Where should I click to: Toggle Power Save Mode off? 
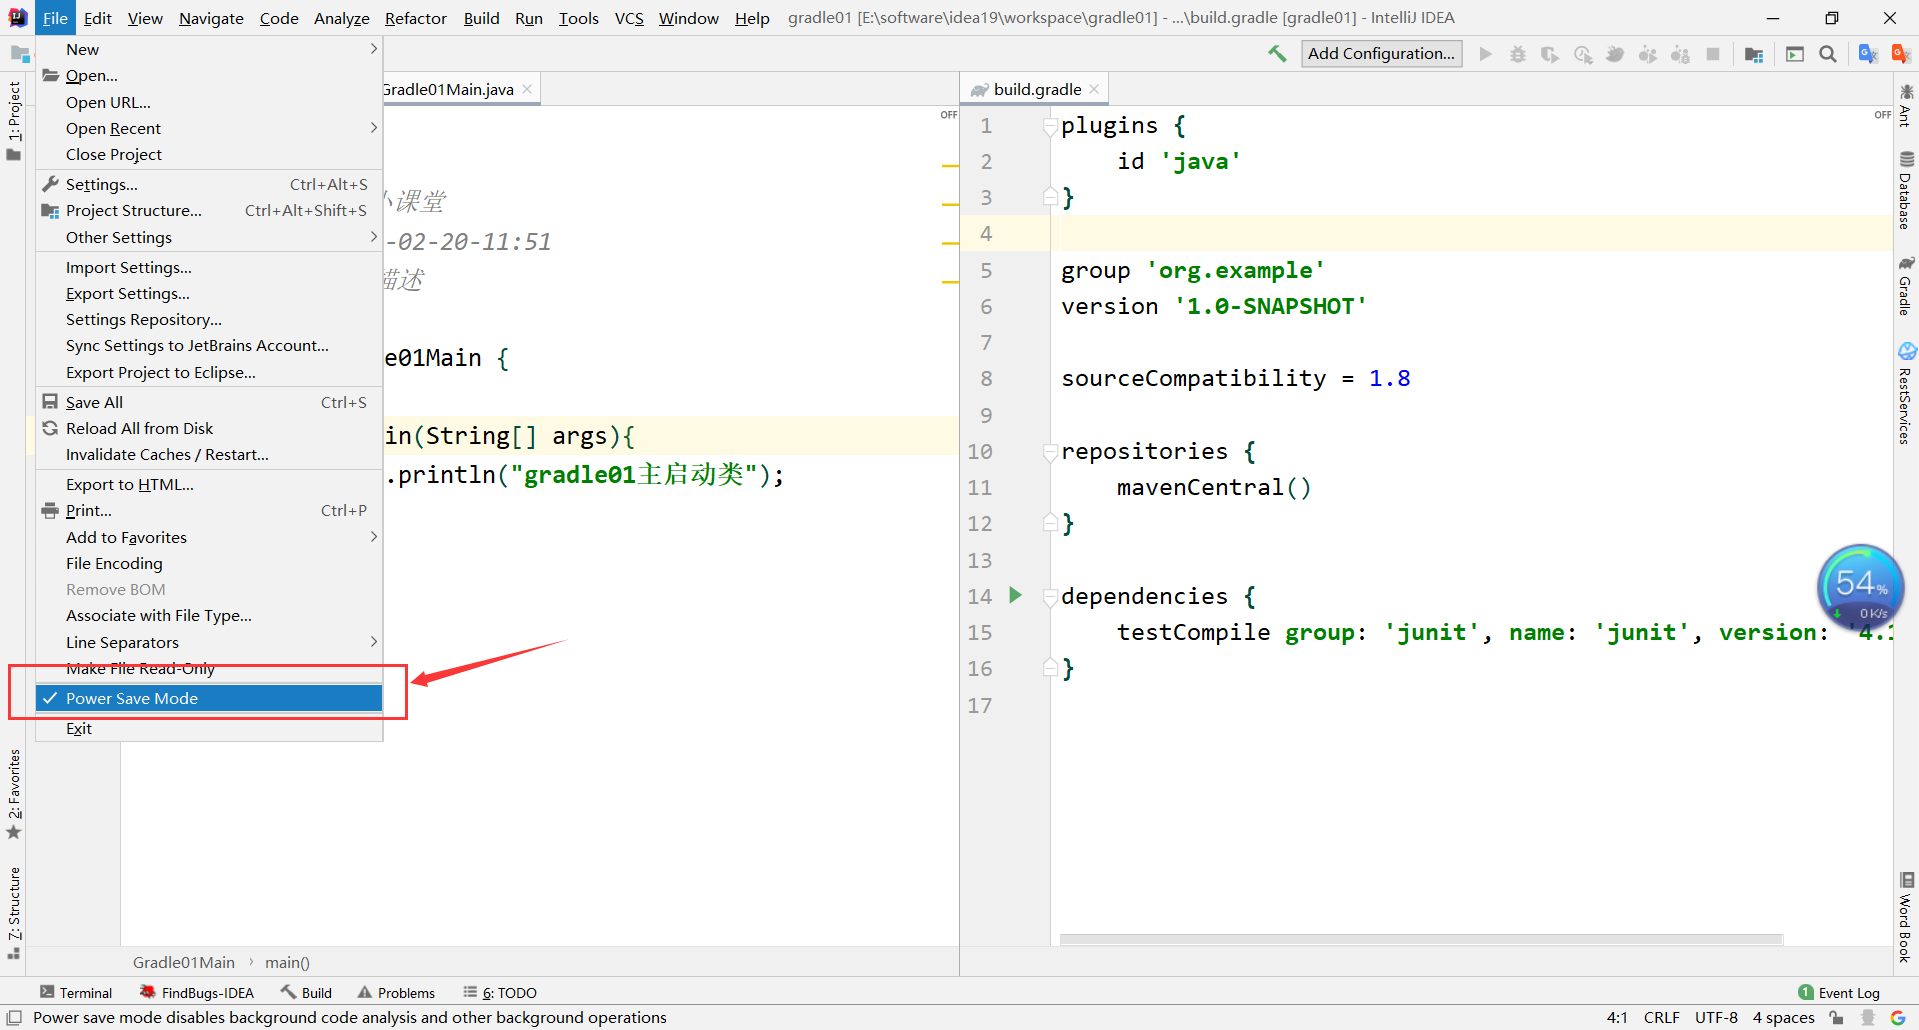point(209,698)
